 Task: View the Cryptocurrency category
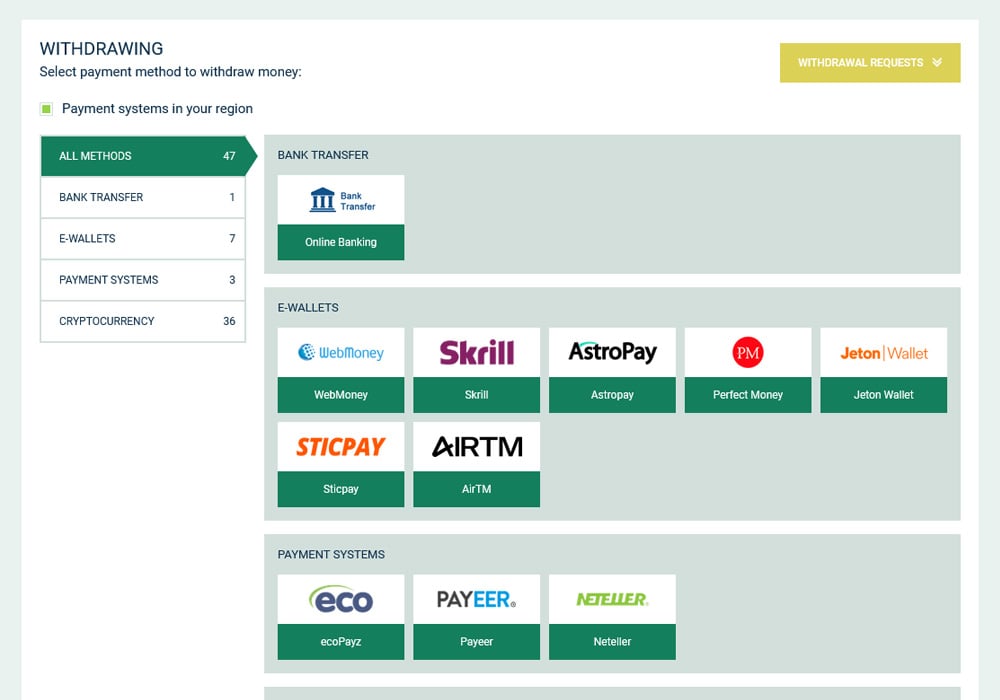pos(143,321)
